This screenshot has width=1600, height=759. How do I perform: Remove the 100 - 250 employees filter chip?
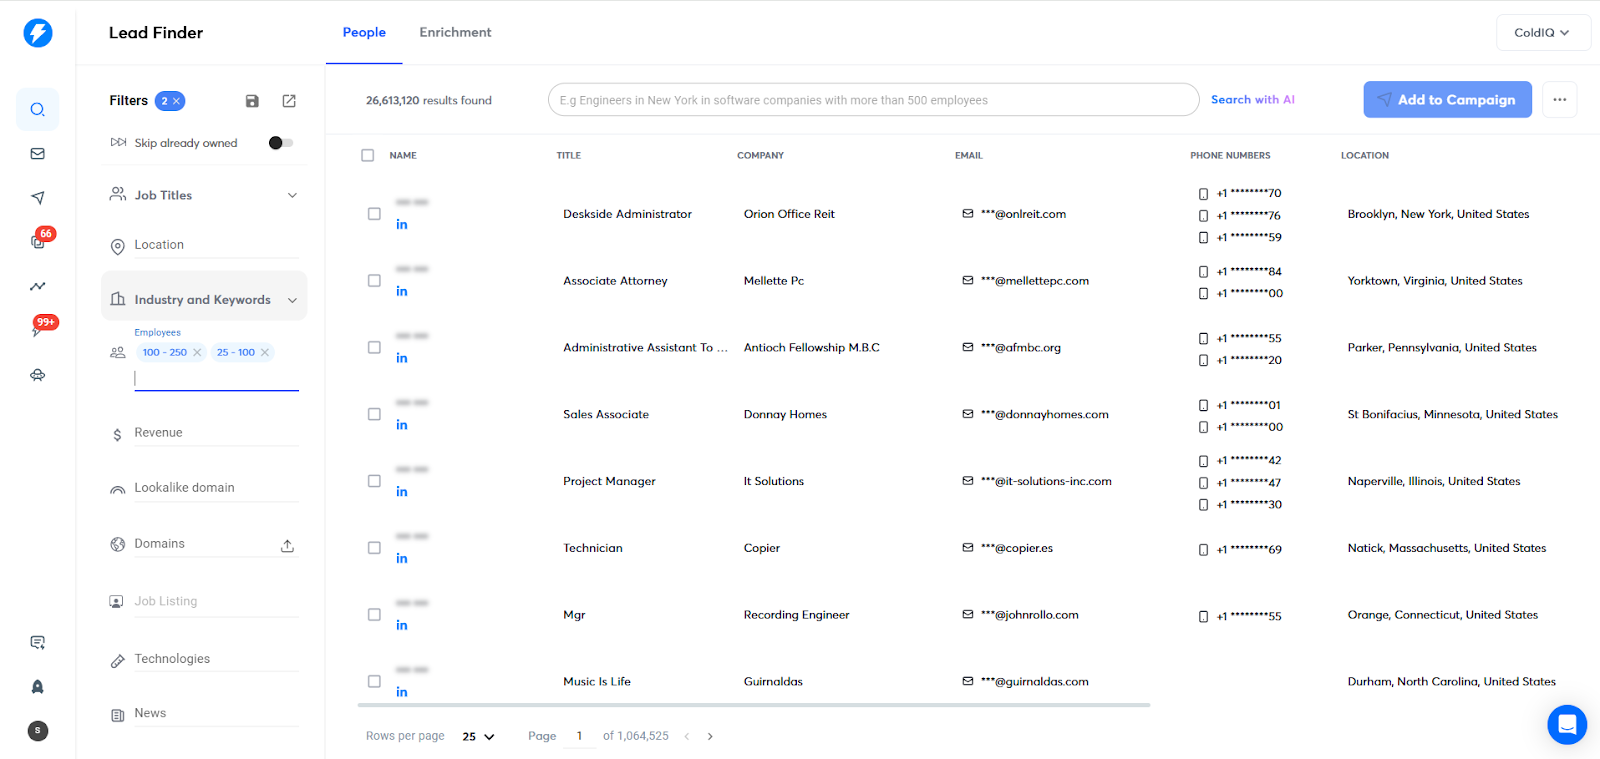tap(197, 353)
